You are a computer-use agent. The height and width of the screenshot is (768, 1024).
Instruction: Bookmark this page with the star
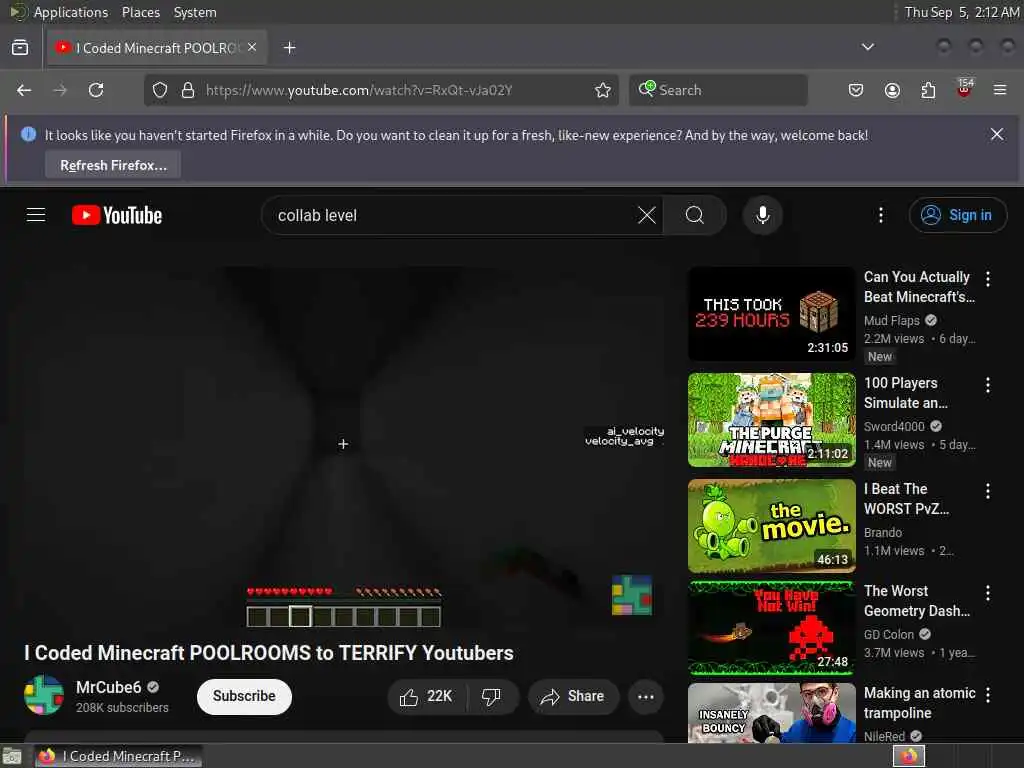tap(603, 90)
